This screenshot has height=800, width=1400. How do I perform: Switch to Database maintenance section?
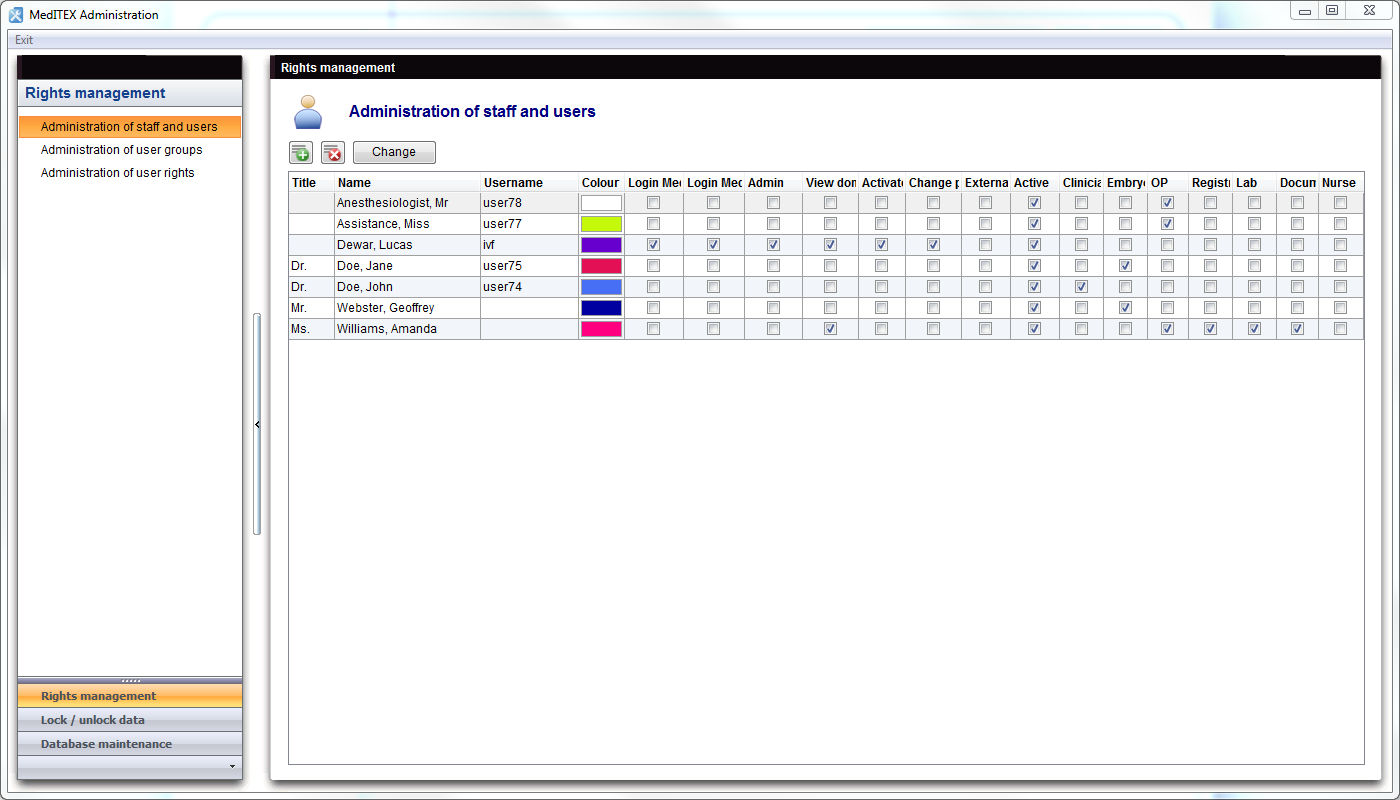click(130, 744)
